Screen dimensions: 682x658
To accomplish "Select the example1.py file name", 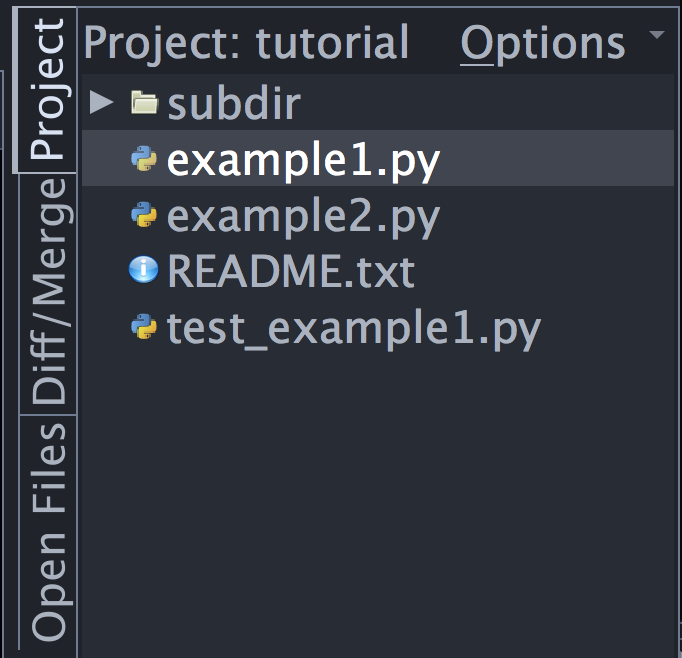I will tap(303, 160).
